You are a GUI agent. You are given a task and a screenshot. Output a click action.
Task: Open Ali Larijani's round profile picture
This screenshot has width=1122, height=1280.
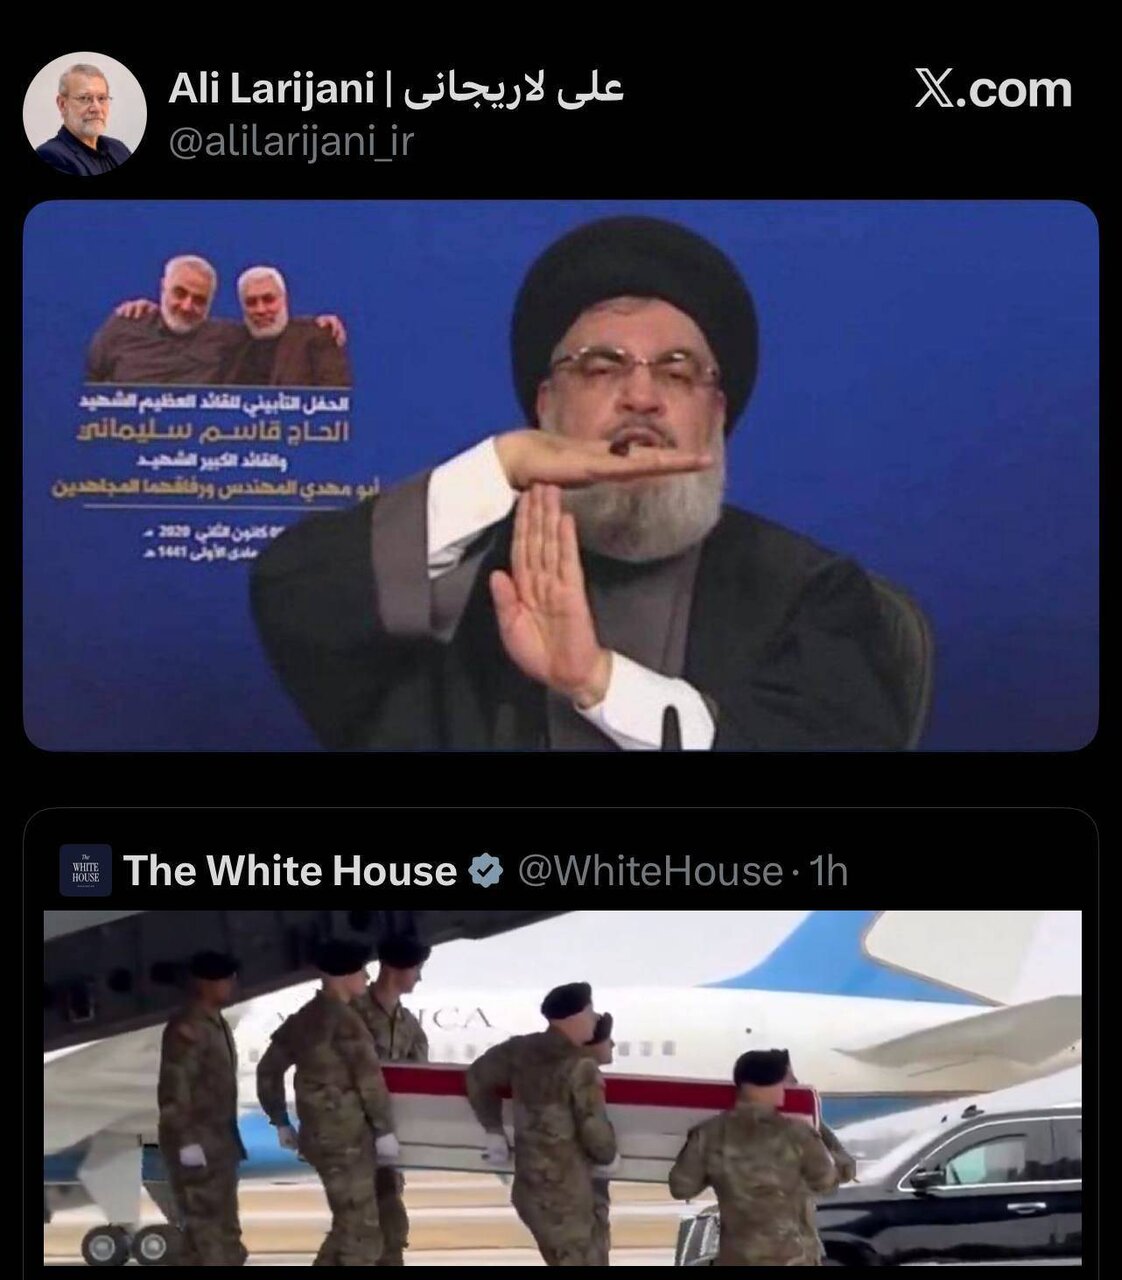coord(85,114)
